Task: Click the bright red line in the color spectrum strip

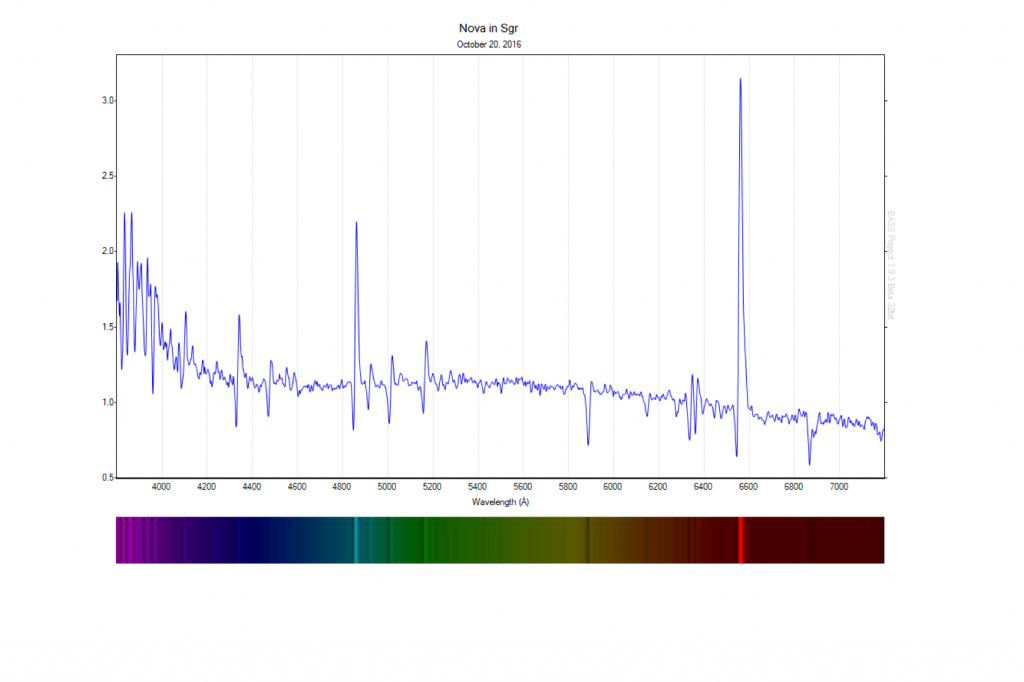Action: pyautogui.click(x=740, y=540)
